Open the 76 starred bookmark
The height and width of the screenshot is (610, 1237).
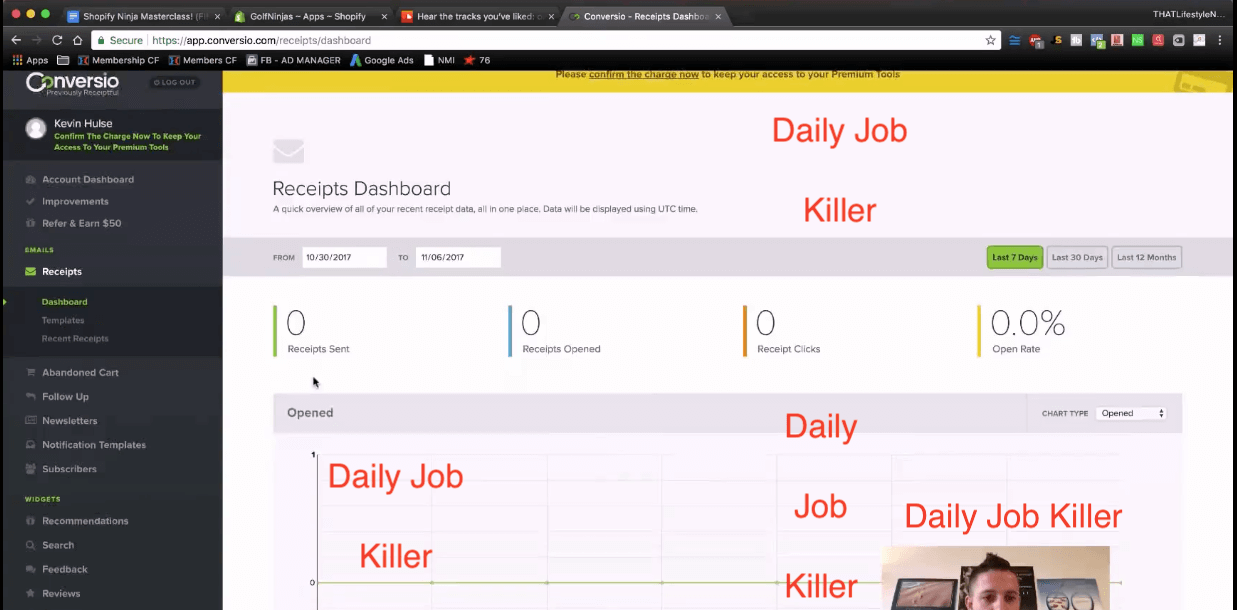tap(477, 60)
